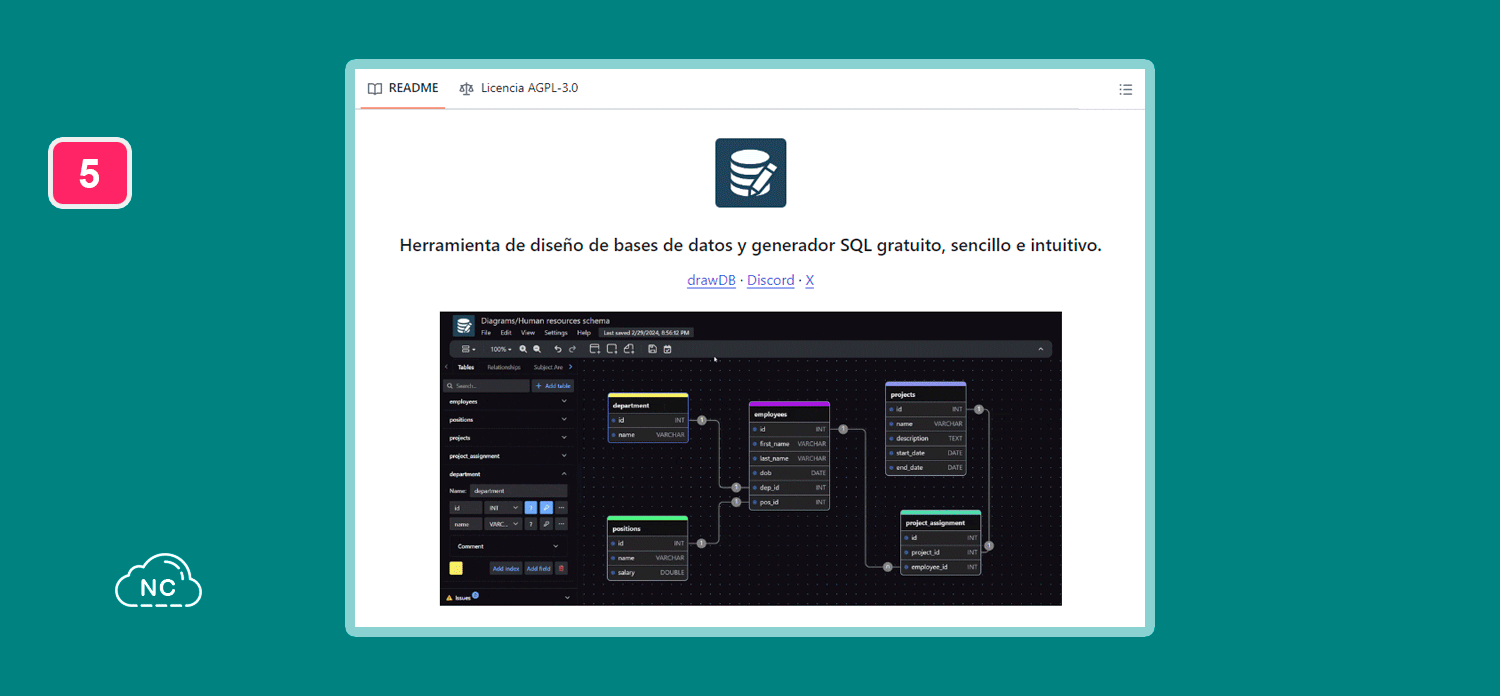Click the undo arrow icon
This screenshot has width=1500, height=696.
click(x=558, y=349)
